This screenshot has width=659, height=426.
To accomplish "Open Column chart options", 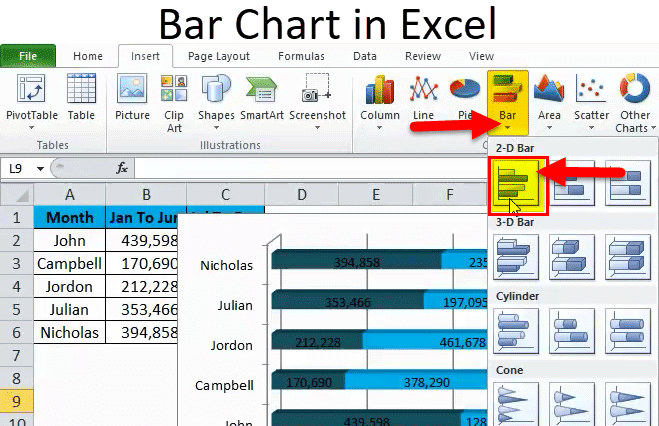I will coord(380,101).
